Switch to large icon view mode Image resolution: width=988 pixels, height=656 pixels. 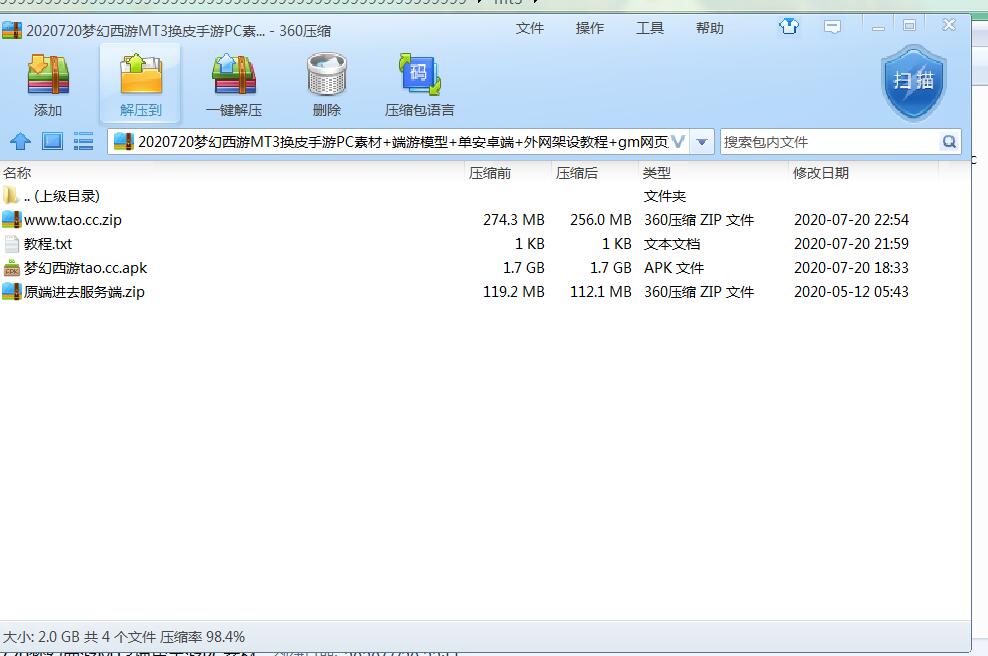click(x=52, y=142)
